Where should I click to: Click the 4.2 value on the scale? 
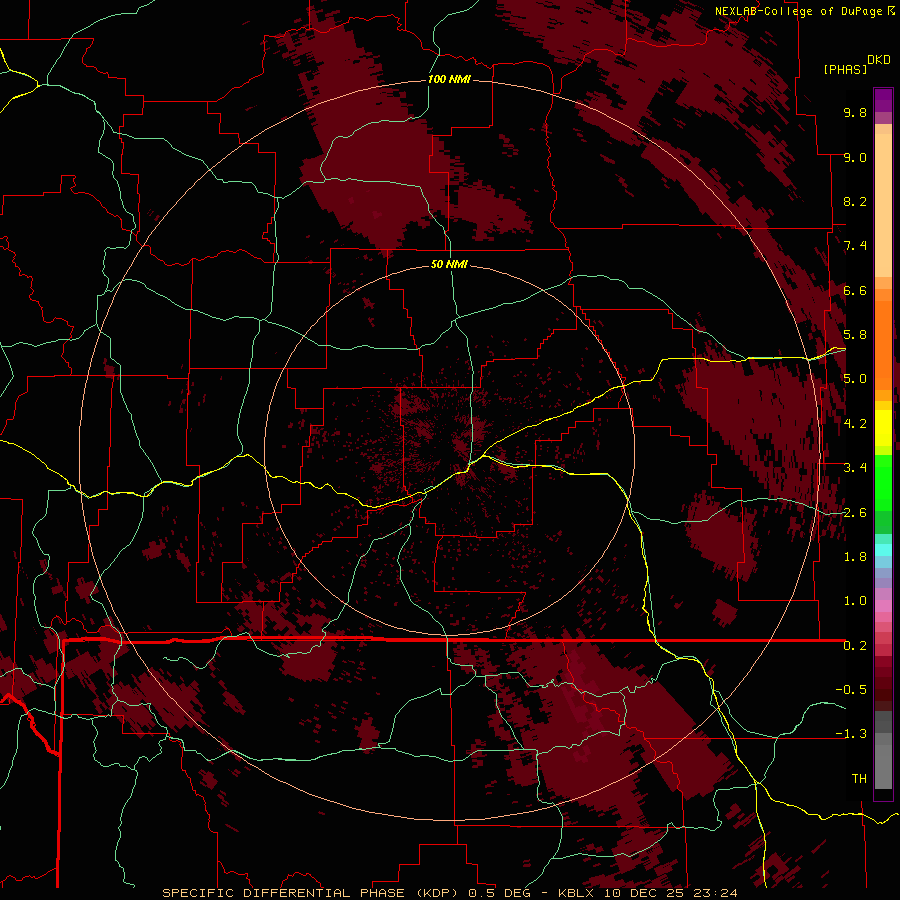pyautogui.click(x=855, y=424)
